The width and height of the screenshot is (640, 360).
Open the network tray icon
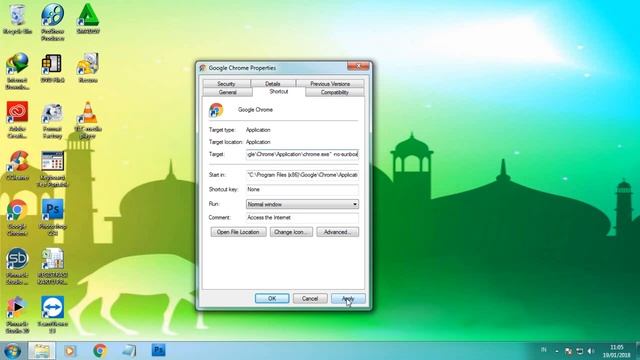(579, 351)
